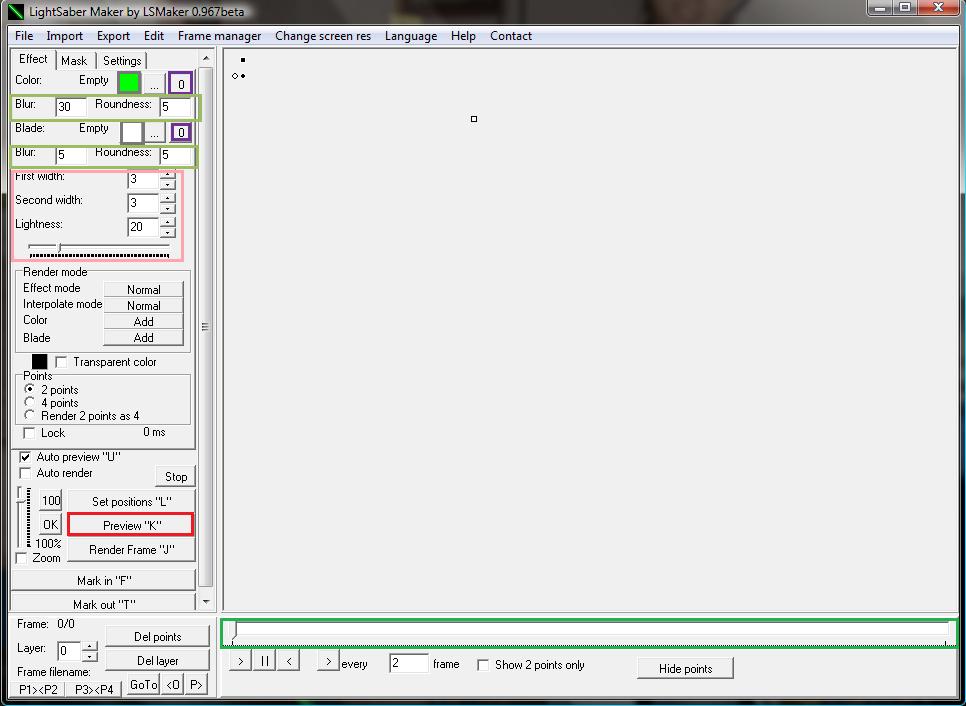
Task: Change Interpolate mode Normal button
Action: point(144,306)
